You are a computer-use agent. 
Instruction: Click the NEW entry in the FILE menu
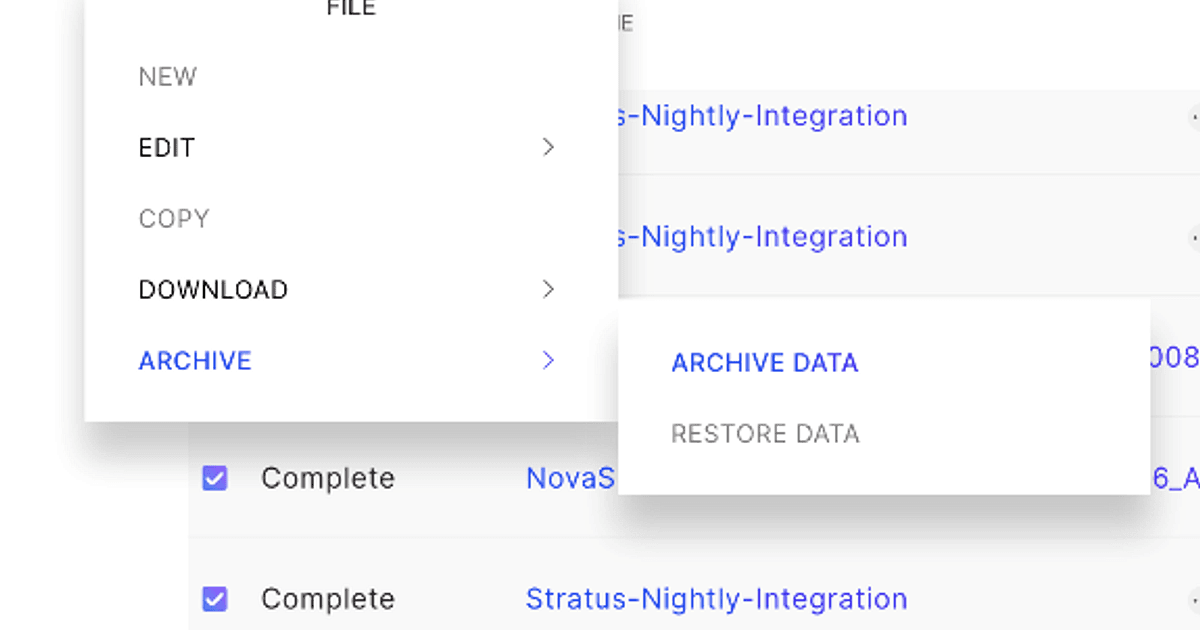pyautogui.click(x=168, y=76)
